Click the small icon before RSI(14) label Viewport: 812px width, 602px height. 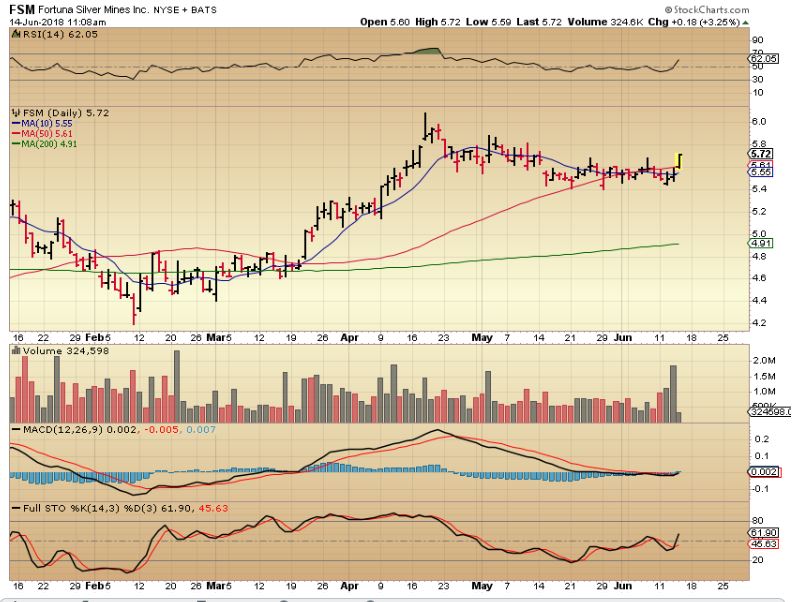[x=17, y=34]
